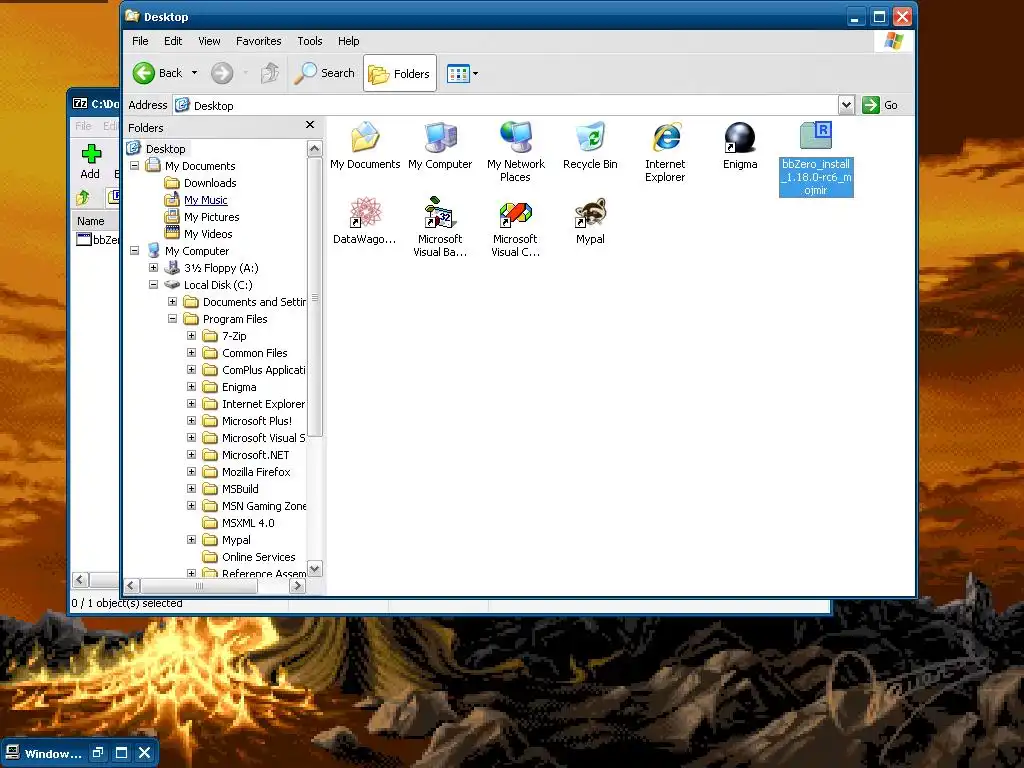Open the Edit menu in Desktop window

pos(173,41)
